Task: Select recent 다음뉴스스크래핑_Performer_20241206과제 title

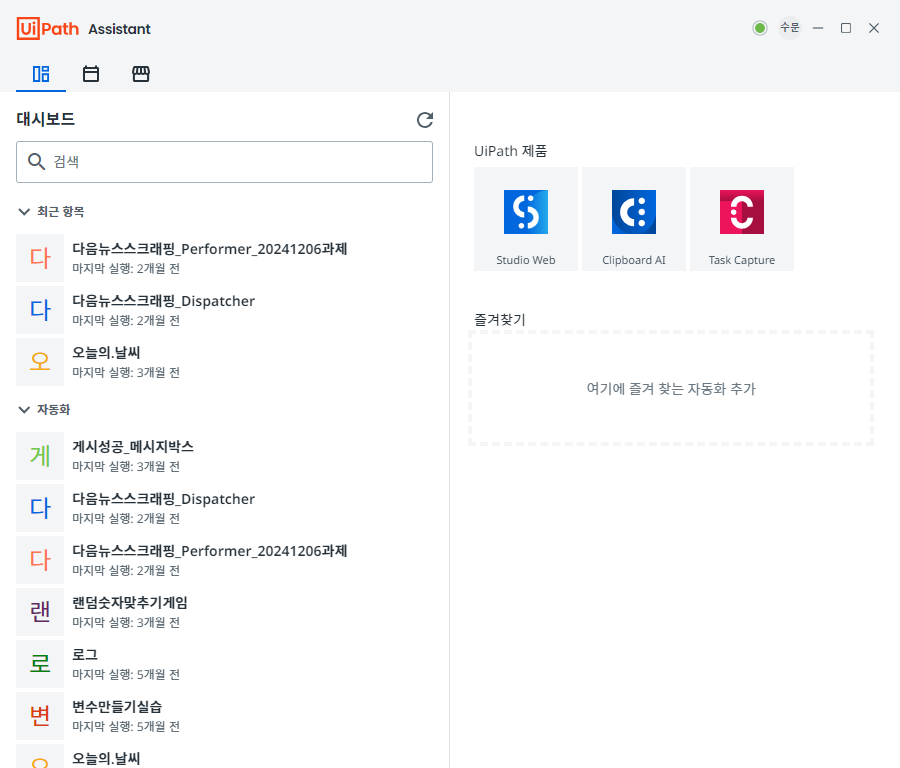Action: point(210,249)
